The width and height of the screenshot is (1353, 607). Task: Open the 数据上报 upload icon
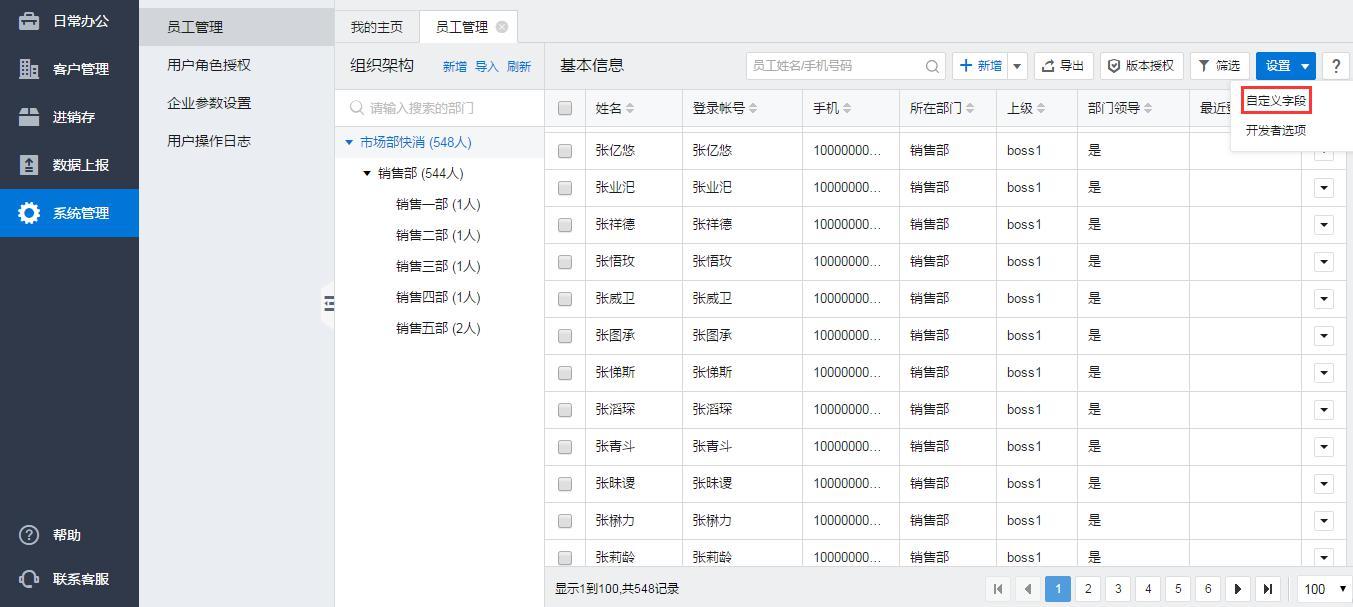click(29, 165)
